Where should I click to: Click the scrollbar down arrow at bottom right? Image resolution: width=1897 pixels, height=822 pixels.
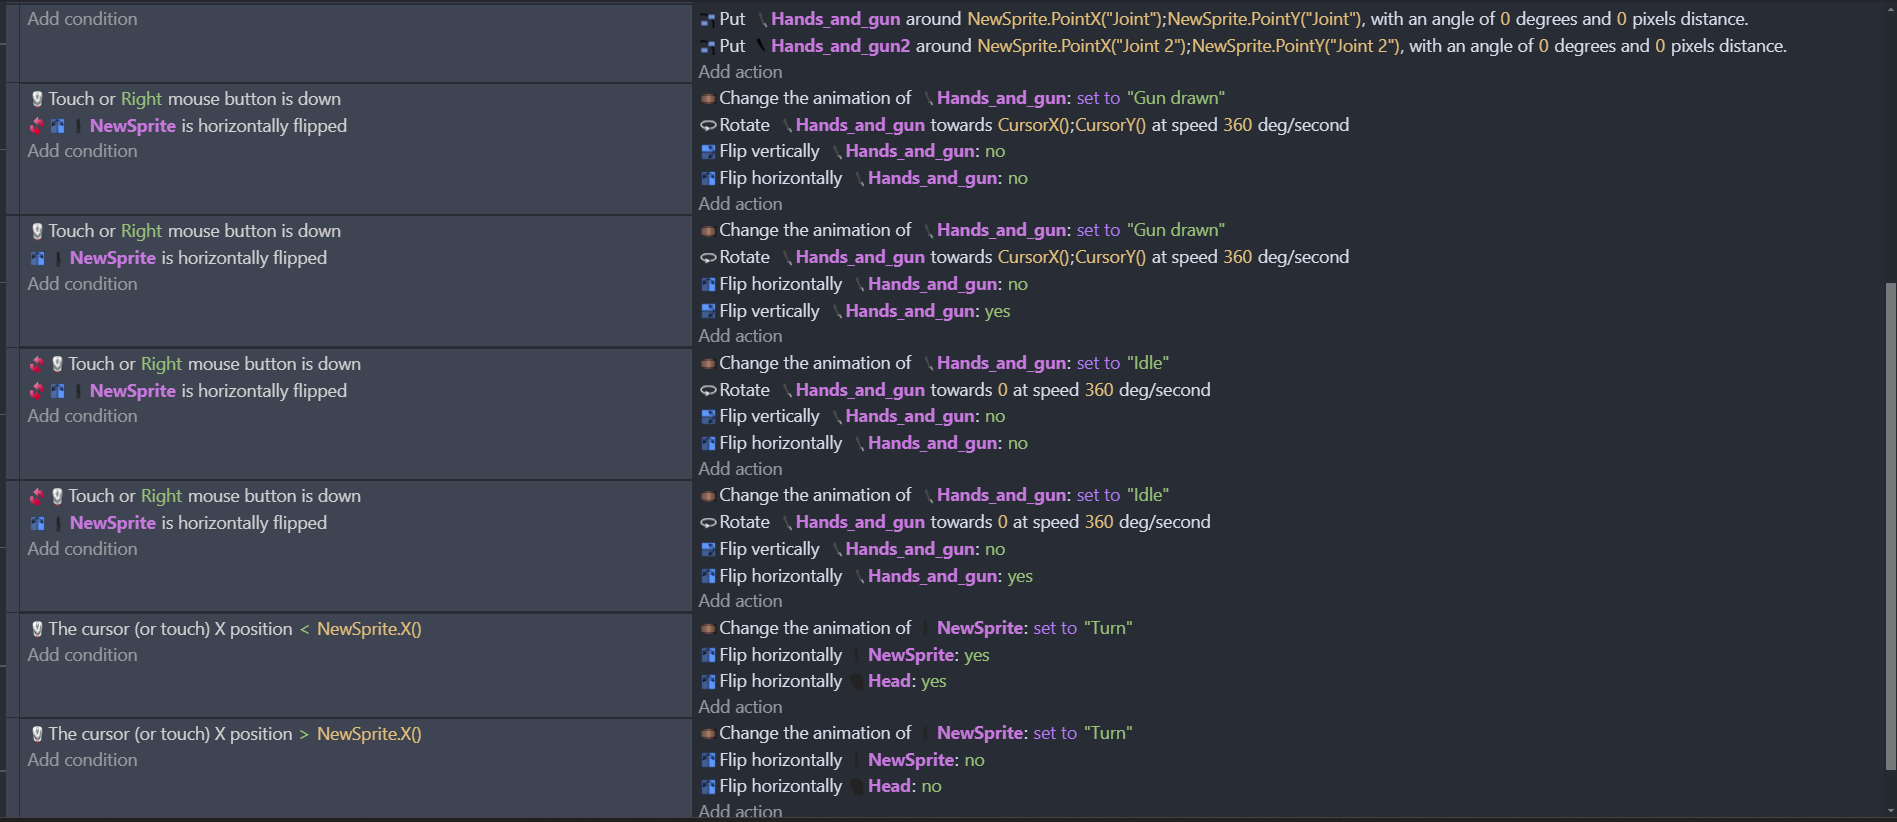coord(1889,812)
